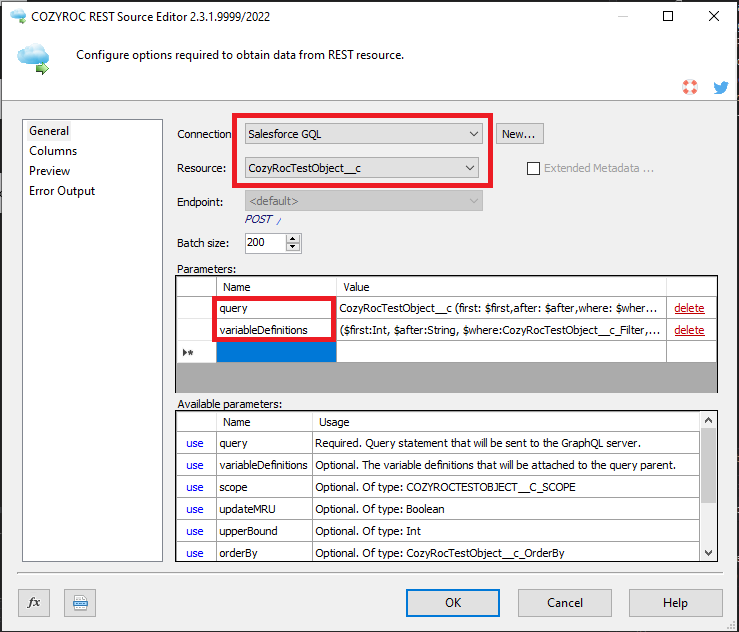Click the COZYROC cloud title bar icon
The width and height of the screenshot is (739, 632).
point(17,16)
